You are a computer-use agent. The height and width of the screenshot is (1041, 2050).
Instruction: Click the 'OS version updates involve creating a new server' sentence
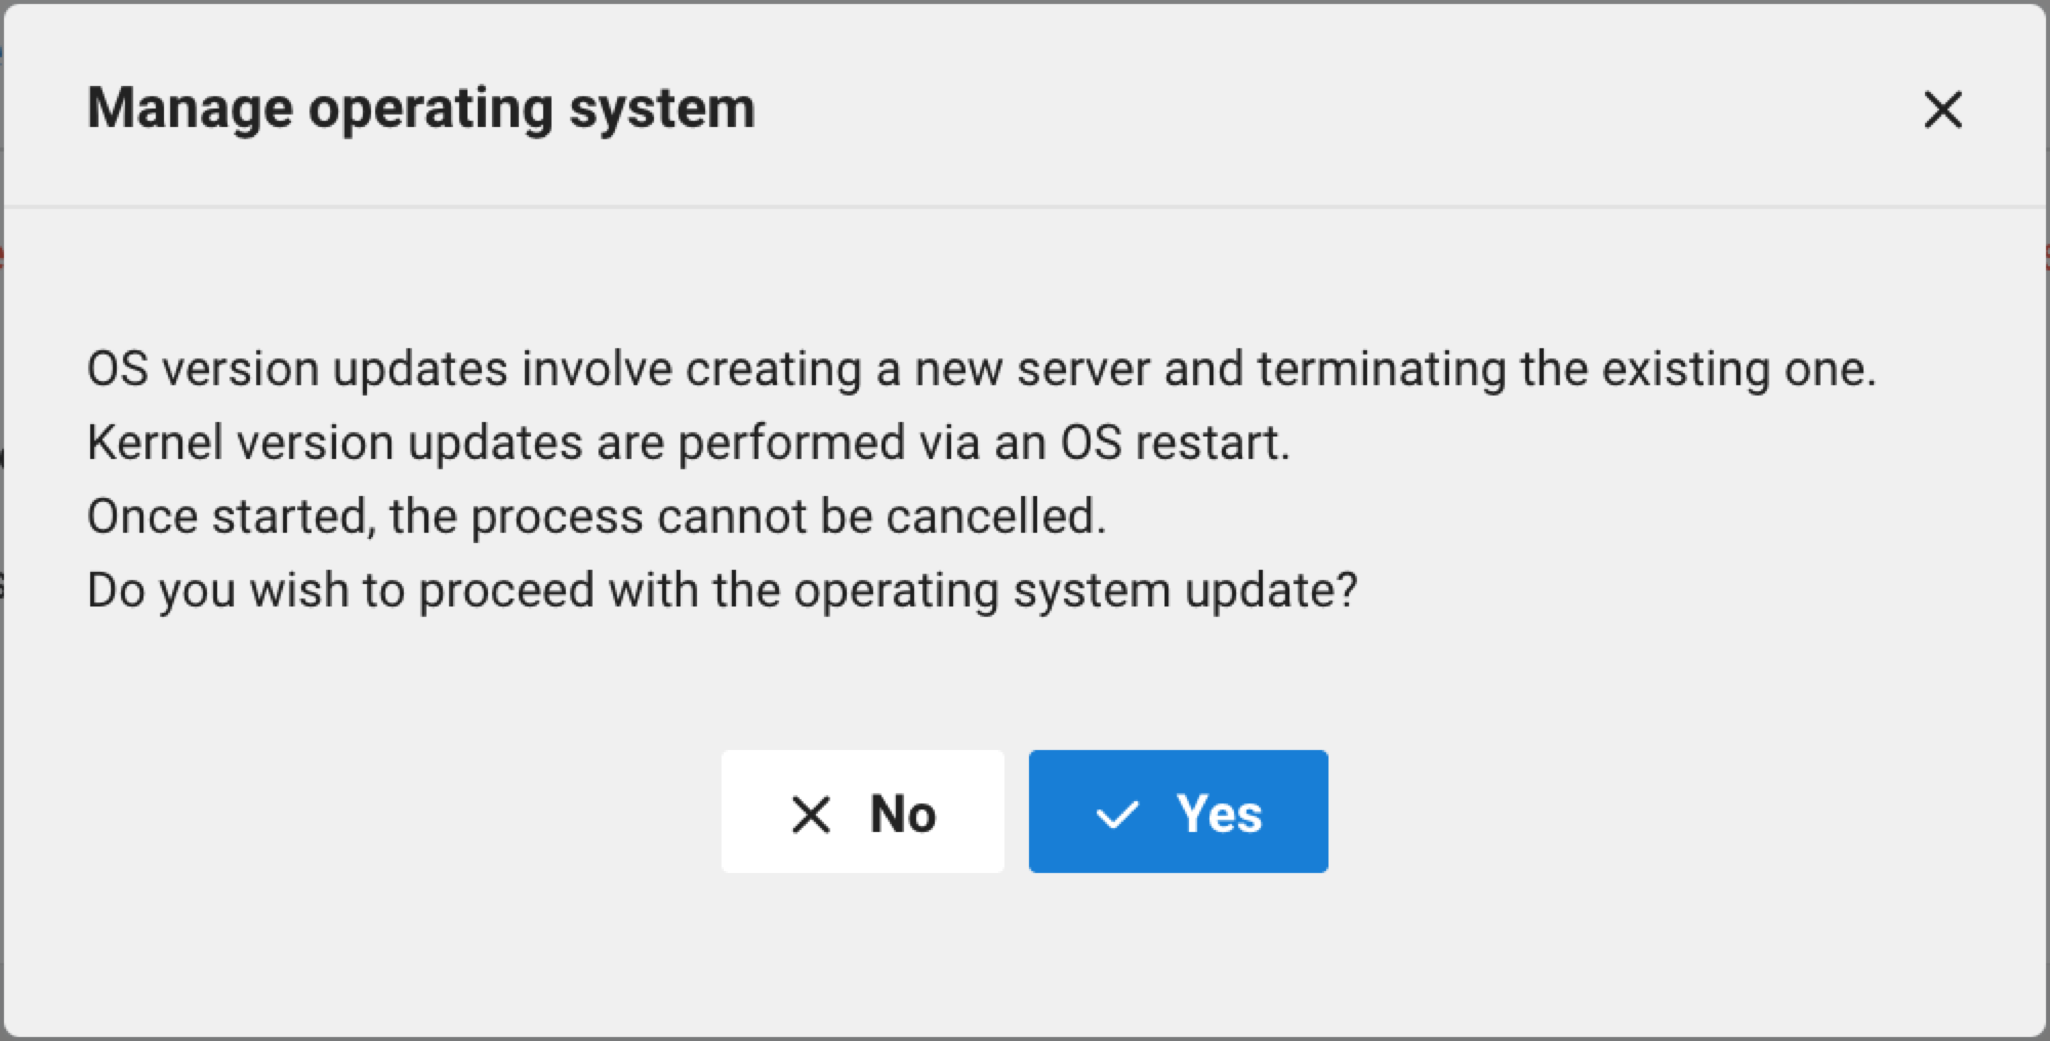click(982, 369)
